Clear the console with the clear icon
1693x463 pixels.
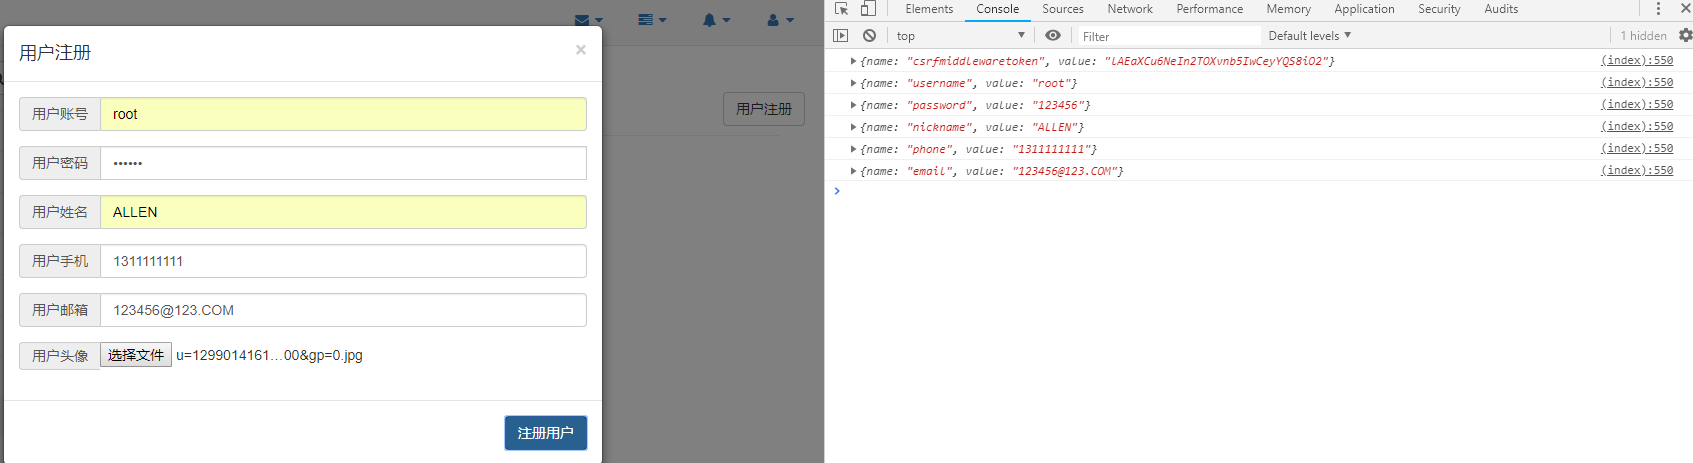pos(870,36)
